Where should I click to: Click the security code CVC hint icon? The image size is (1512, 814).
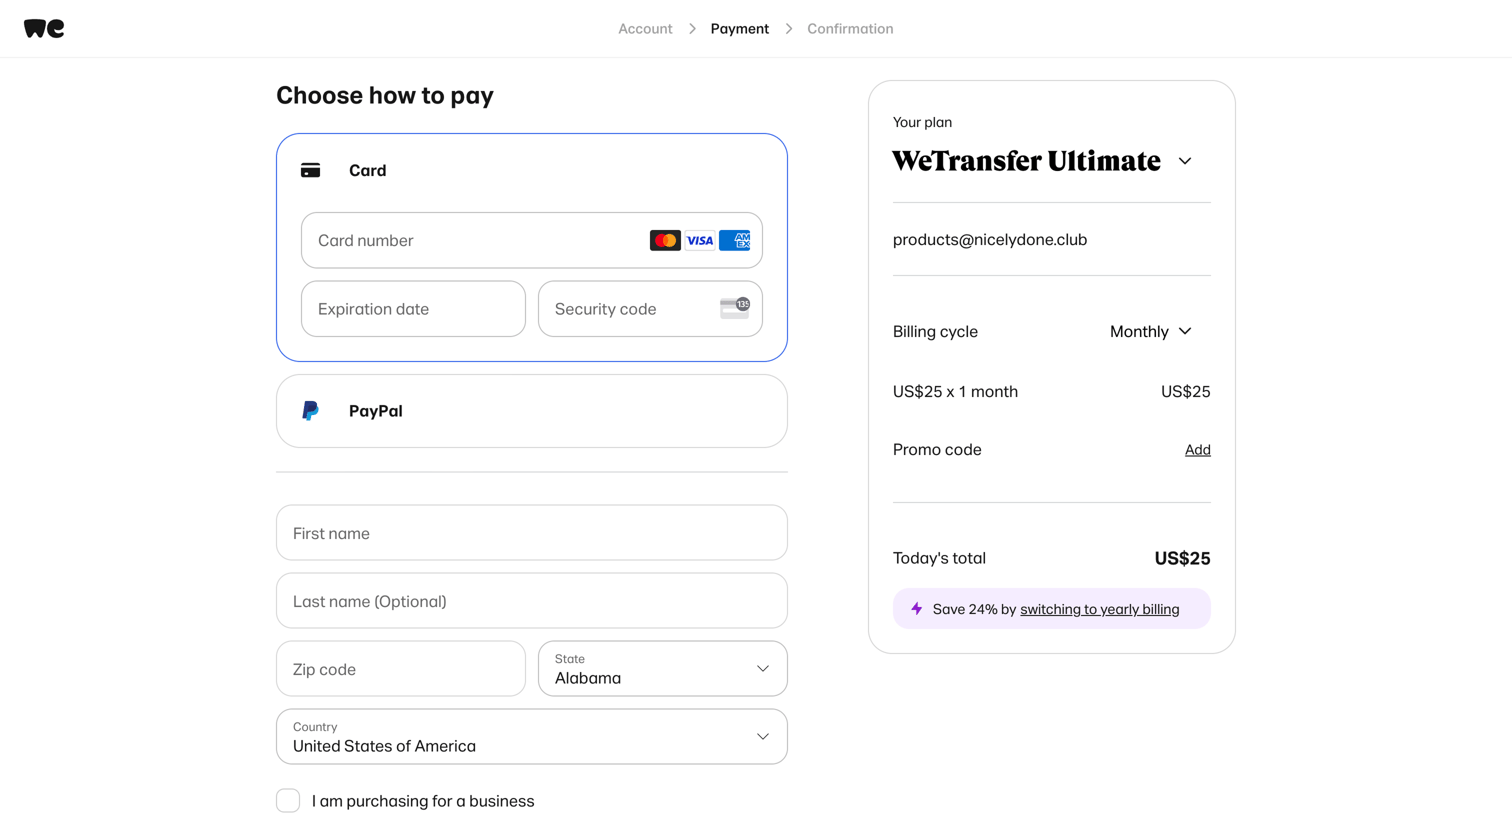click(x=735, y=308)
